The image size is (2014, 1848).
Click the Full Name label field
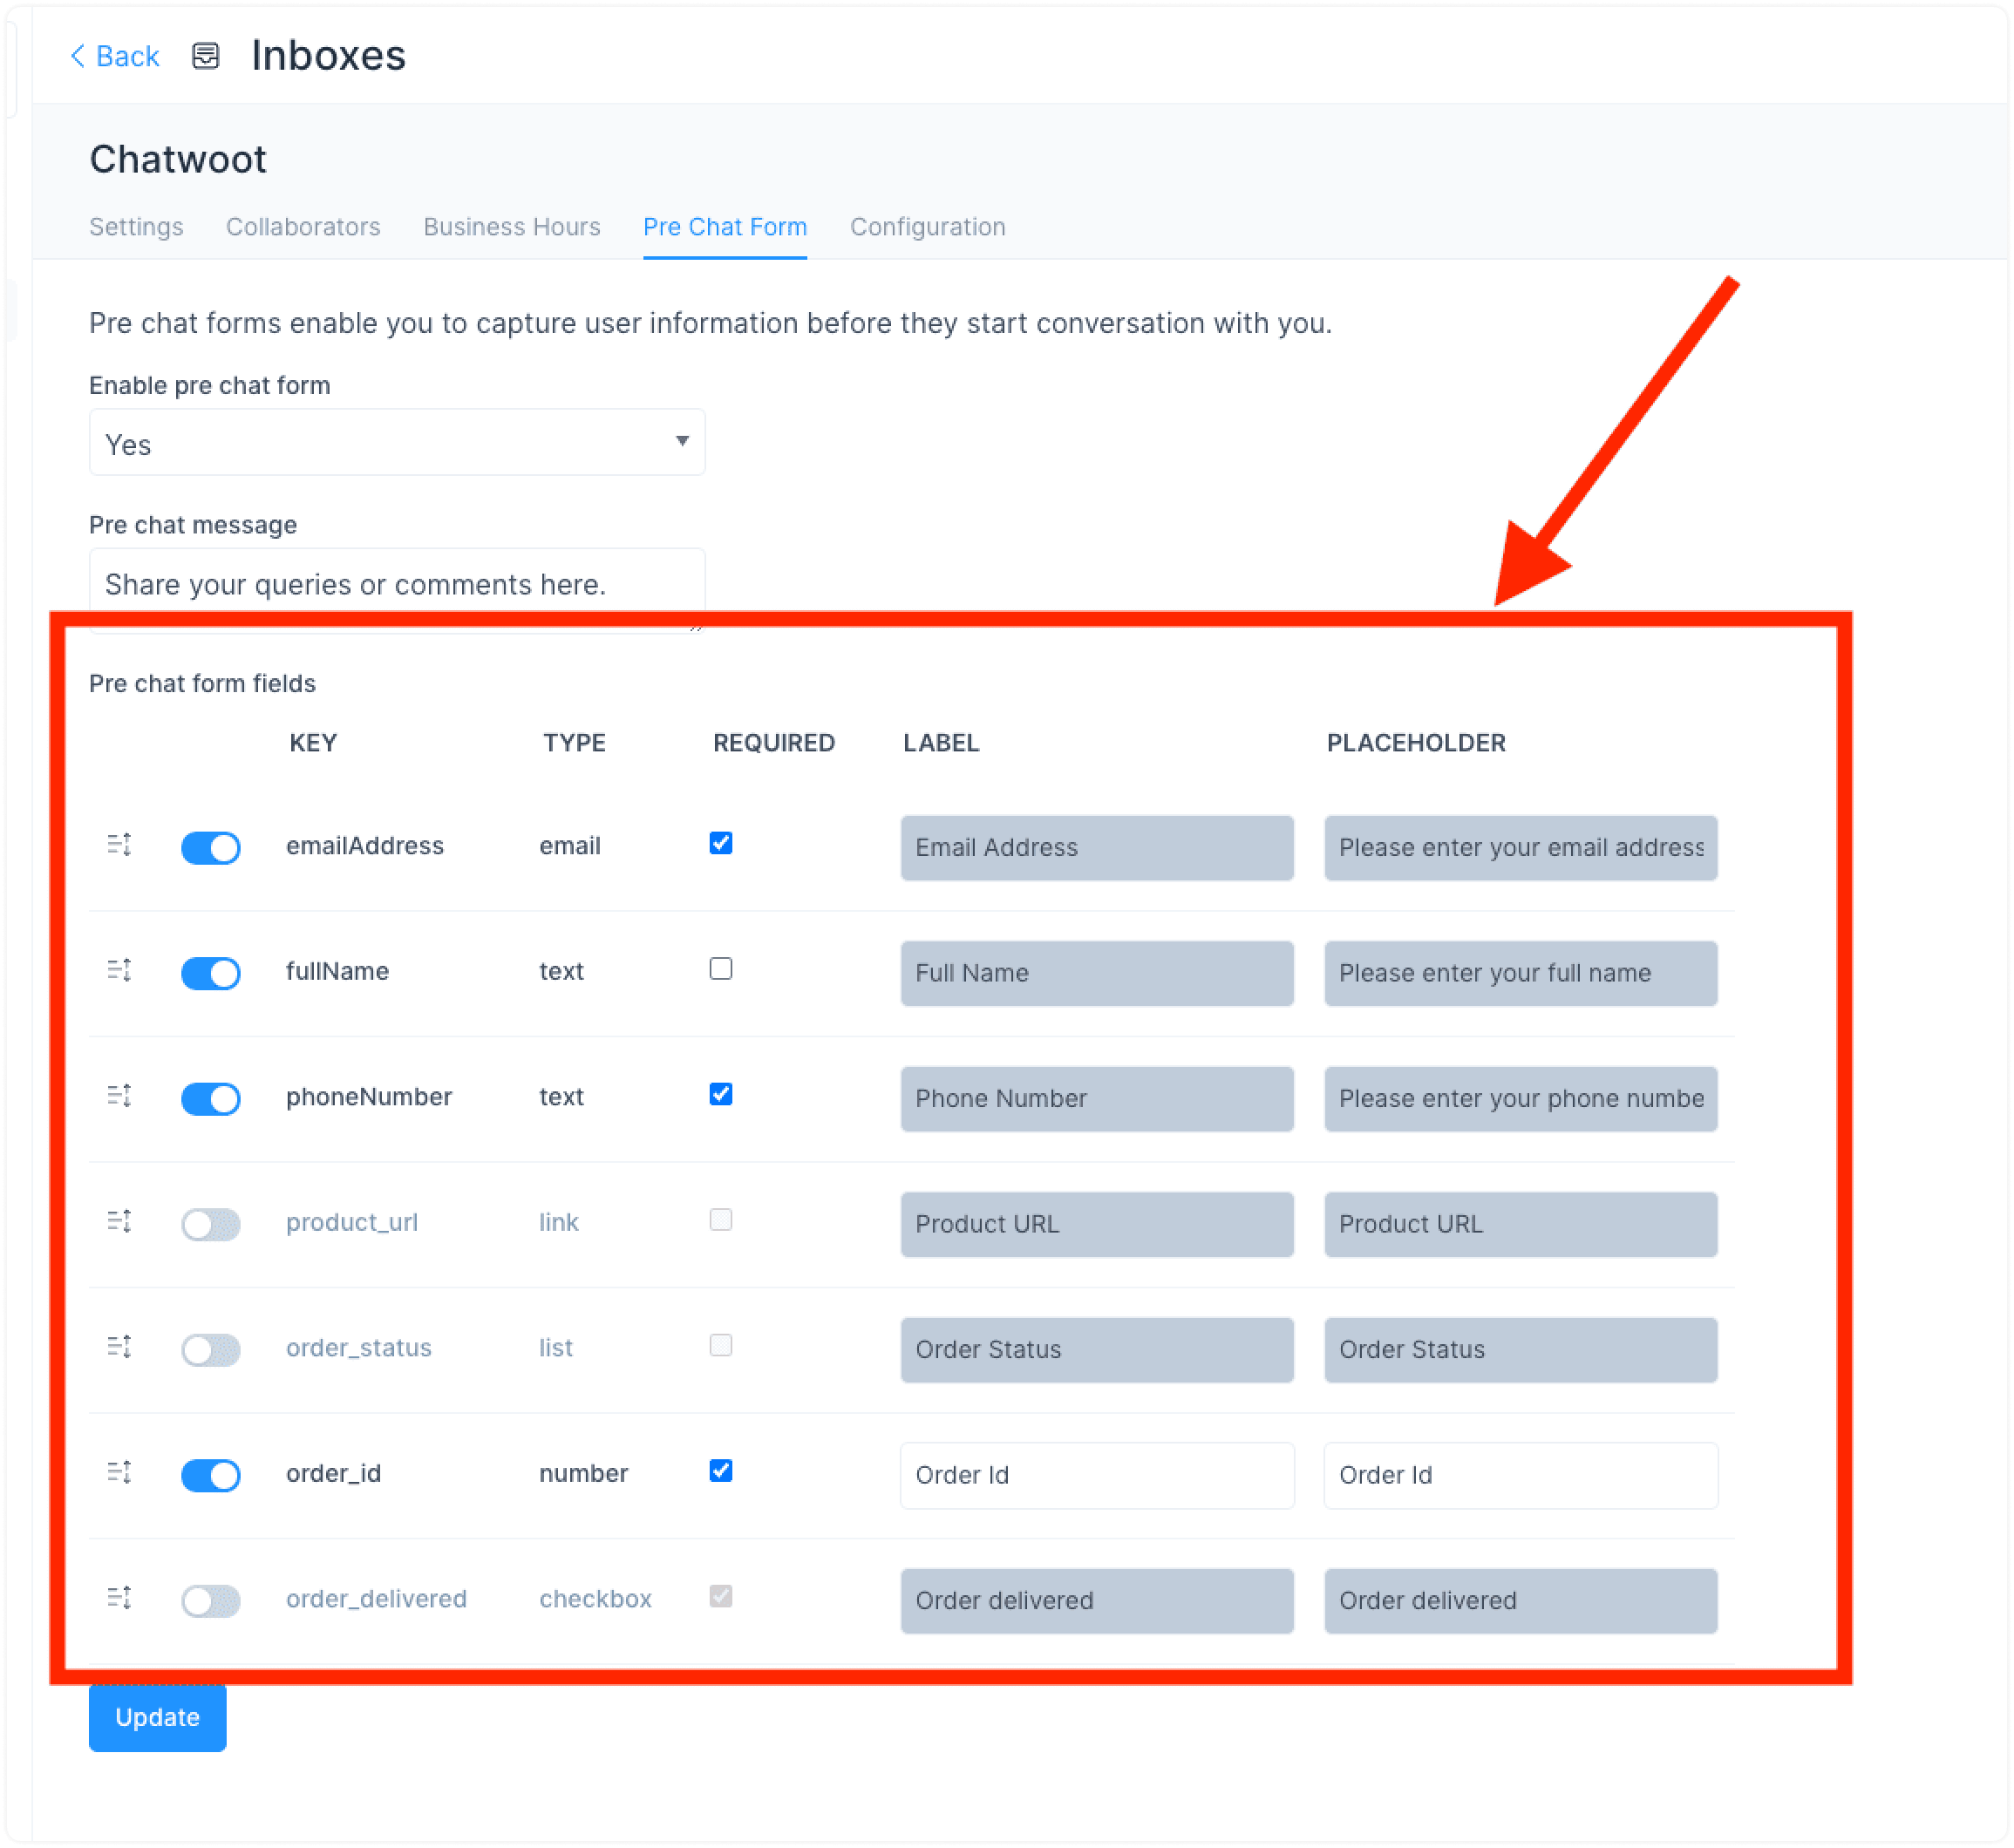pos(1097,974)
